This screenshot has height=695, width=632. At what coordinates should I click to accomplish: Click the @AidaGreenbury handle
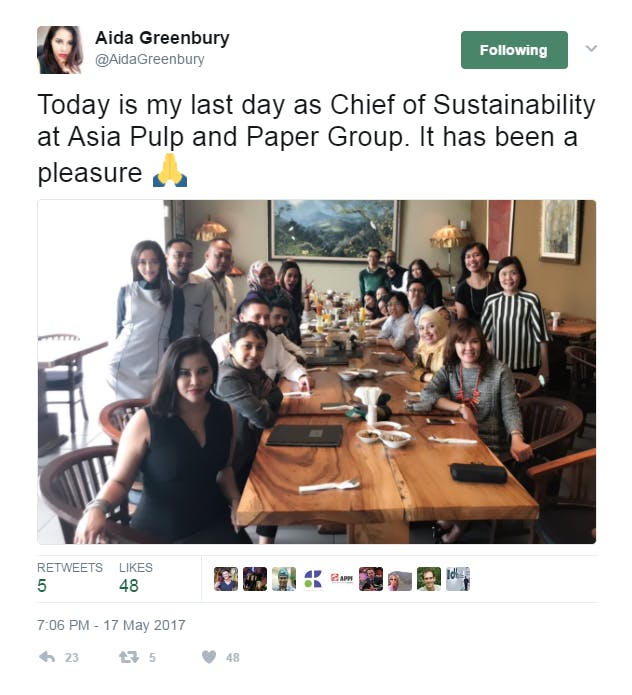(x=150, y=60)
